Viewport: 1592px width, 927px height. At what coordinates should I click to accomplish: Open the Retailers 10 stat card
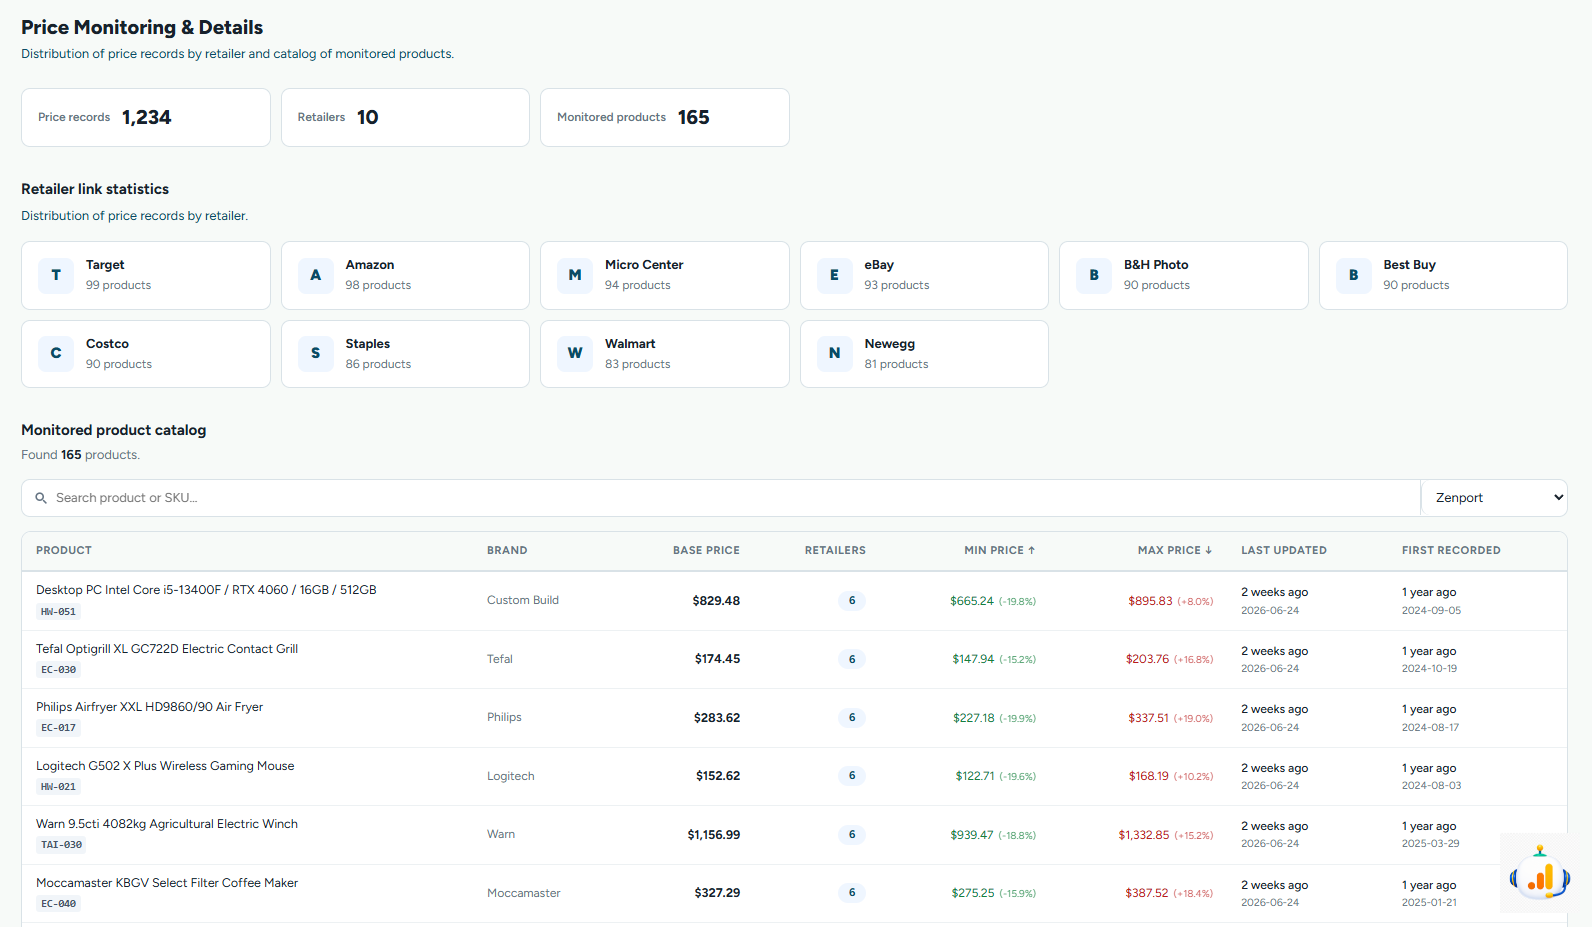pos(405,117)
